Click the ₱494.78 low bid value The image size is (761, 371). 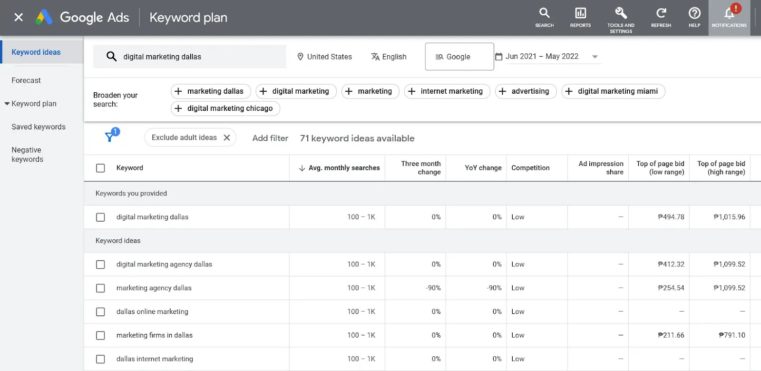pos(671,217)
